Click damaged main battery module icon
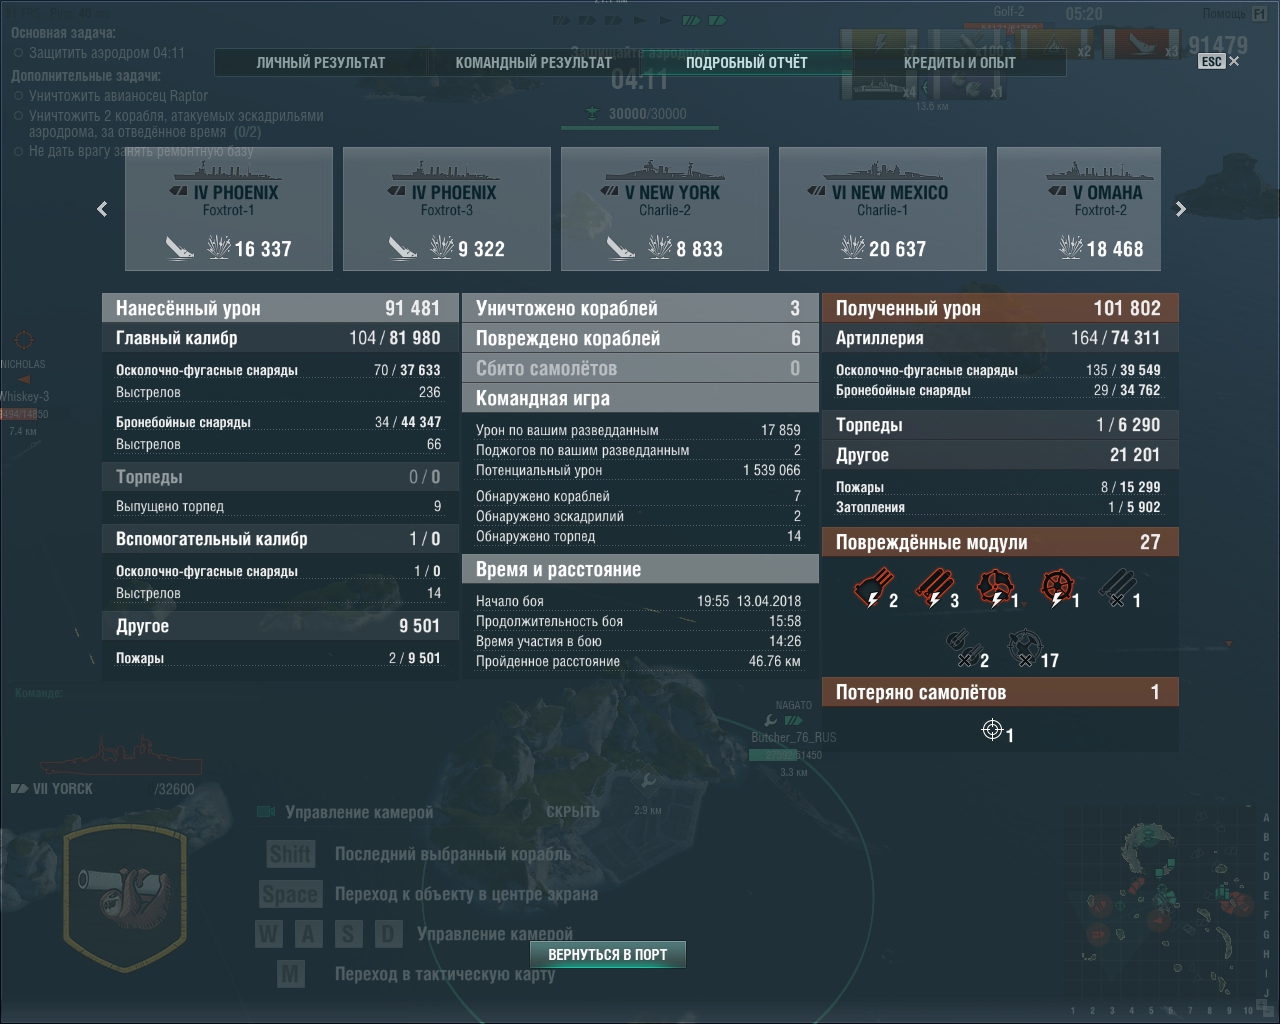The height and width of the screenshot is (1024, 1280). [x=872, y=588]
